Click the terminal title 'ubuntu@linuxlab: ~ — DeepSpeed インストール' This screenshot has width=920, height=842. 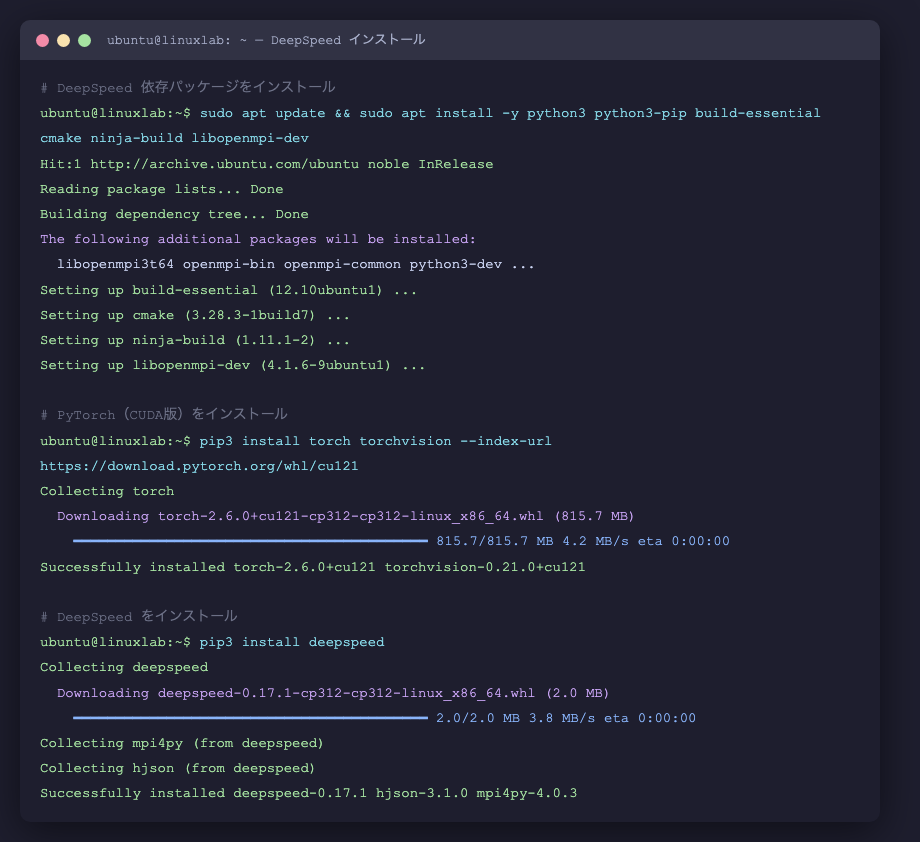pos(266,40)
